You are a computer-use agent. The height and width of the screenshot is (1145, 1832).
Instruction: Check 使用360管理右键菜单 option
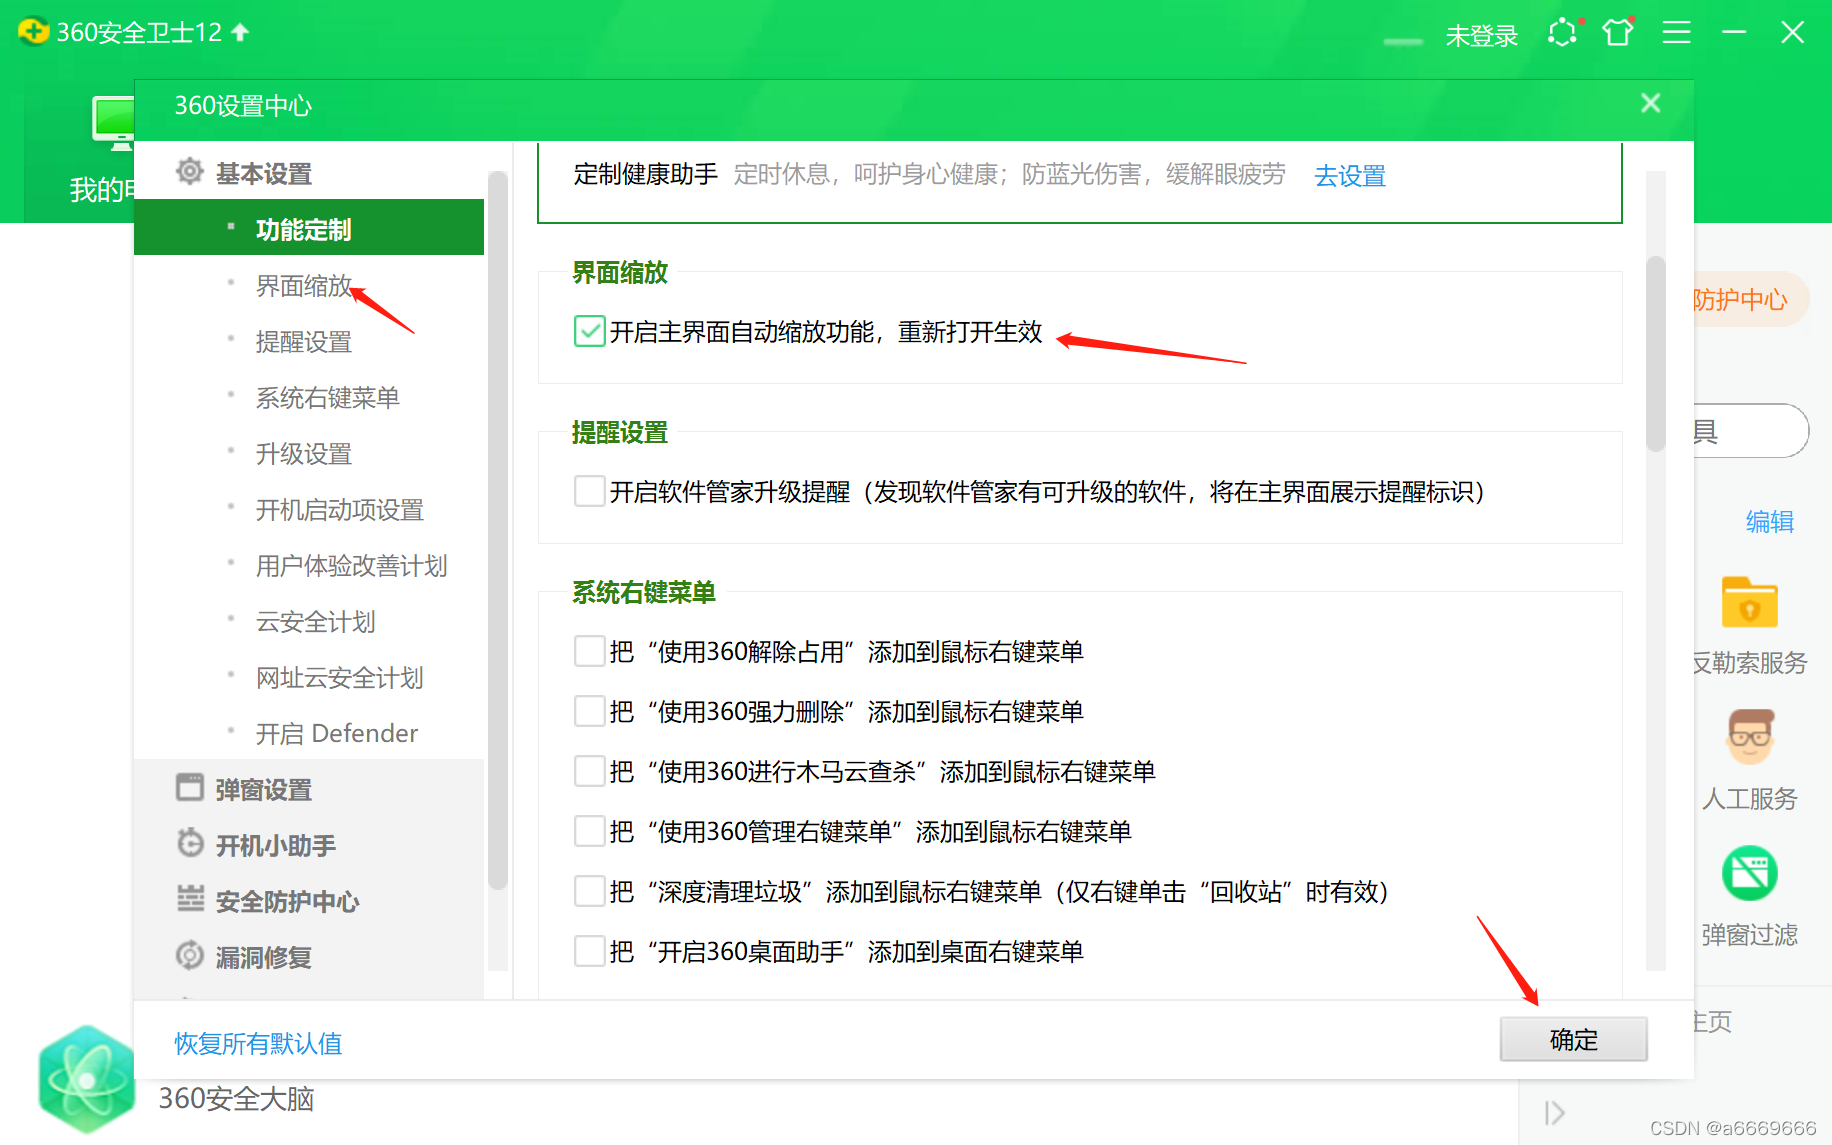point(590,831)
